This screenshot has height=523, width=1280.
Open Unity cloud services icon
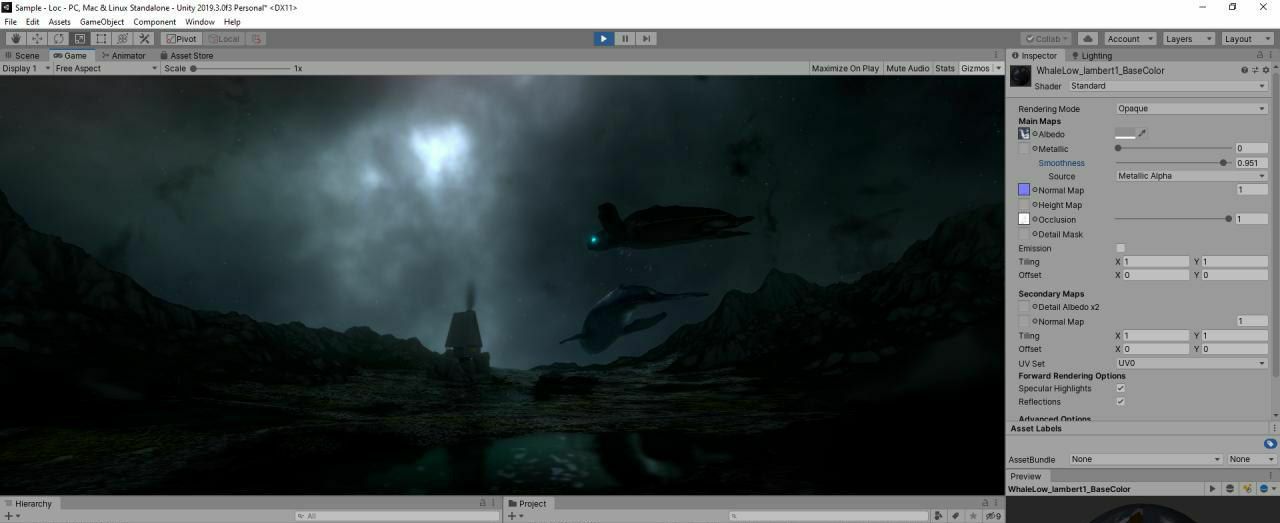coord(1088,39)
